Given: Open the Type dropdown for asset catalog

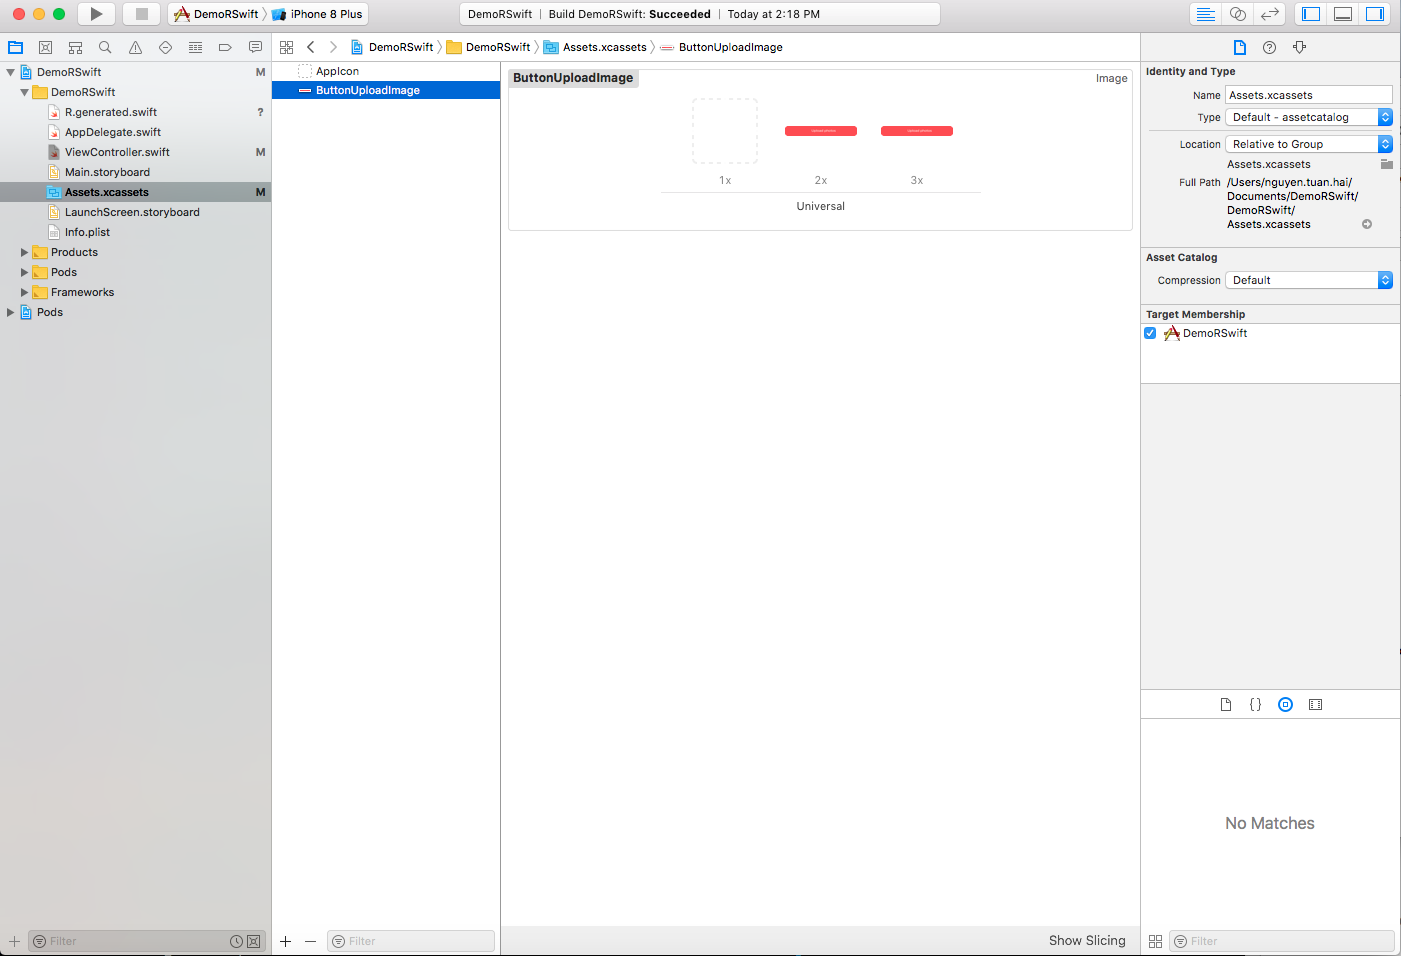Looking at the screenshot, I should (1309, 117).
